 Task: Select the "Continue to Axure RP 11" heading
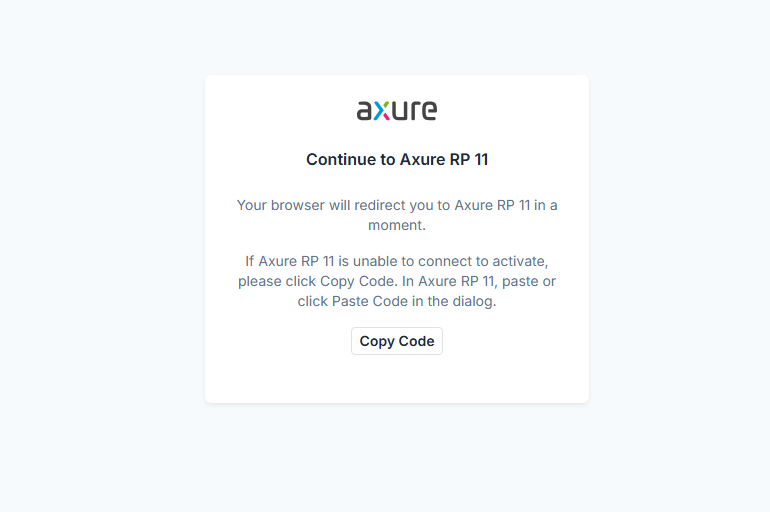coord(397,159)
